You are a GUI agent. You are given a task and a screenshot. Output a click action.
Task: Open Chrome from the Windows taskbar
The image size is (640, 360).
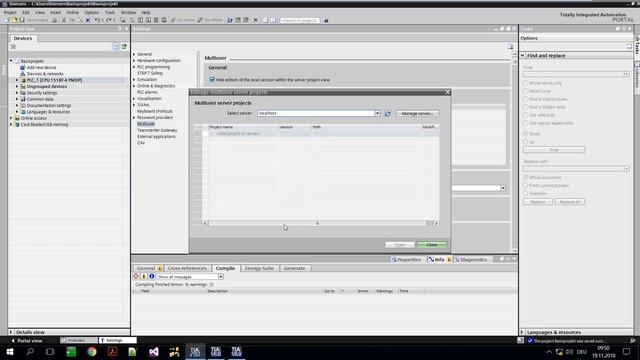click(92, 351)
